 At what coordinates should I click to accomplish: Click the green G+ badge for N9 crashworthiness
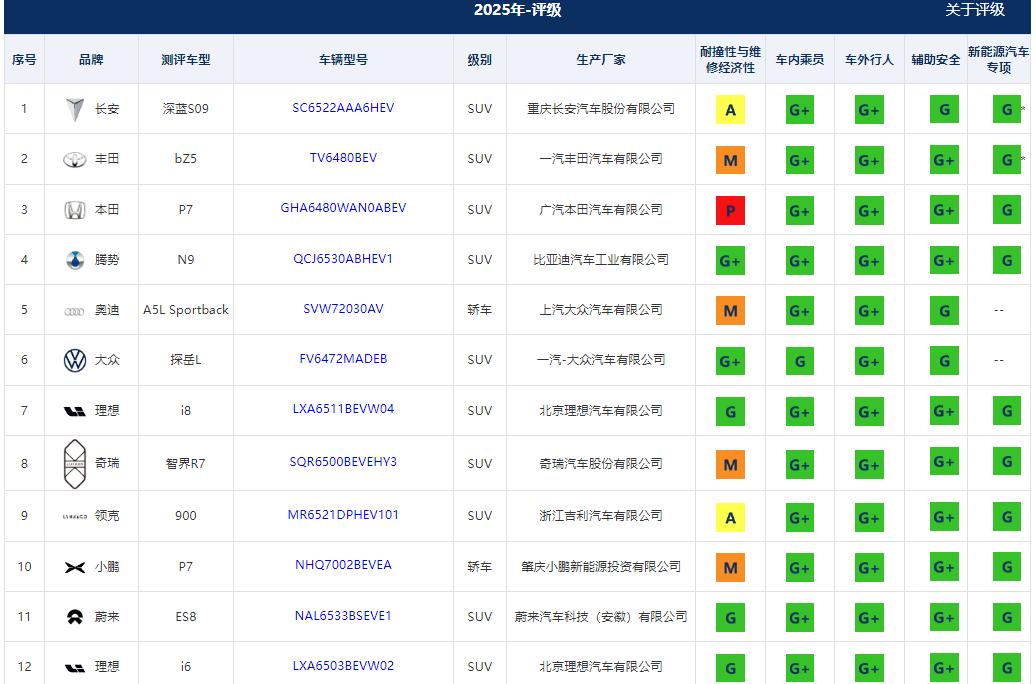[x=728, y=259]
